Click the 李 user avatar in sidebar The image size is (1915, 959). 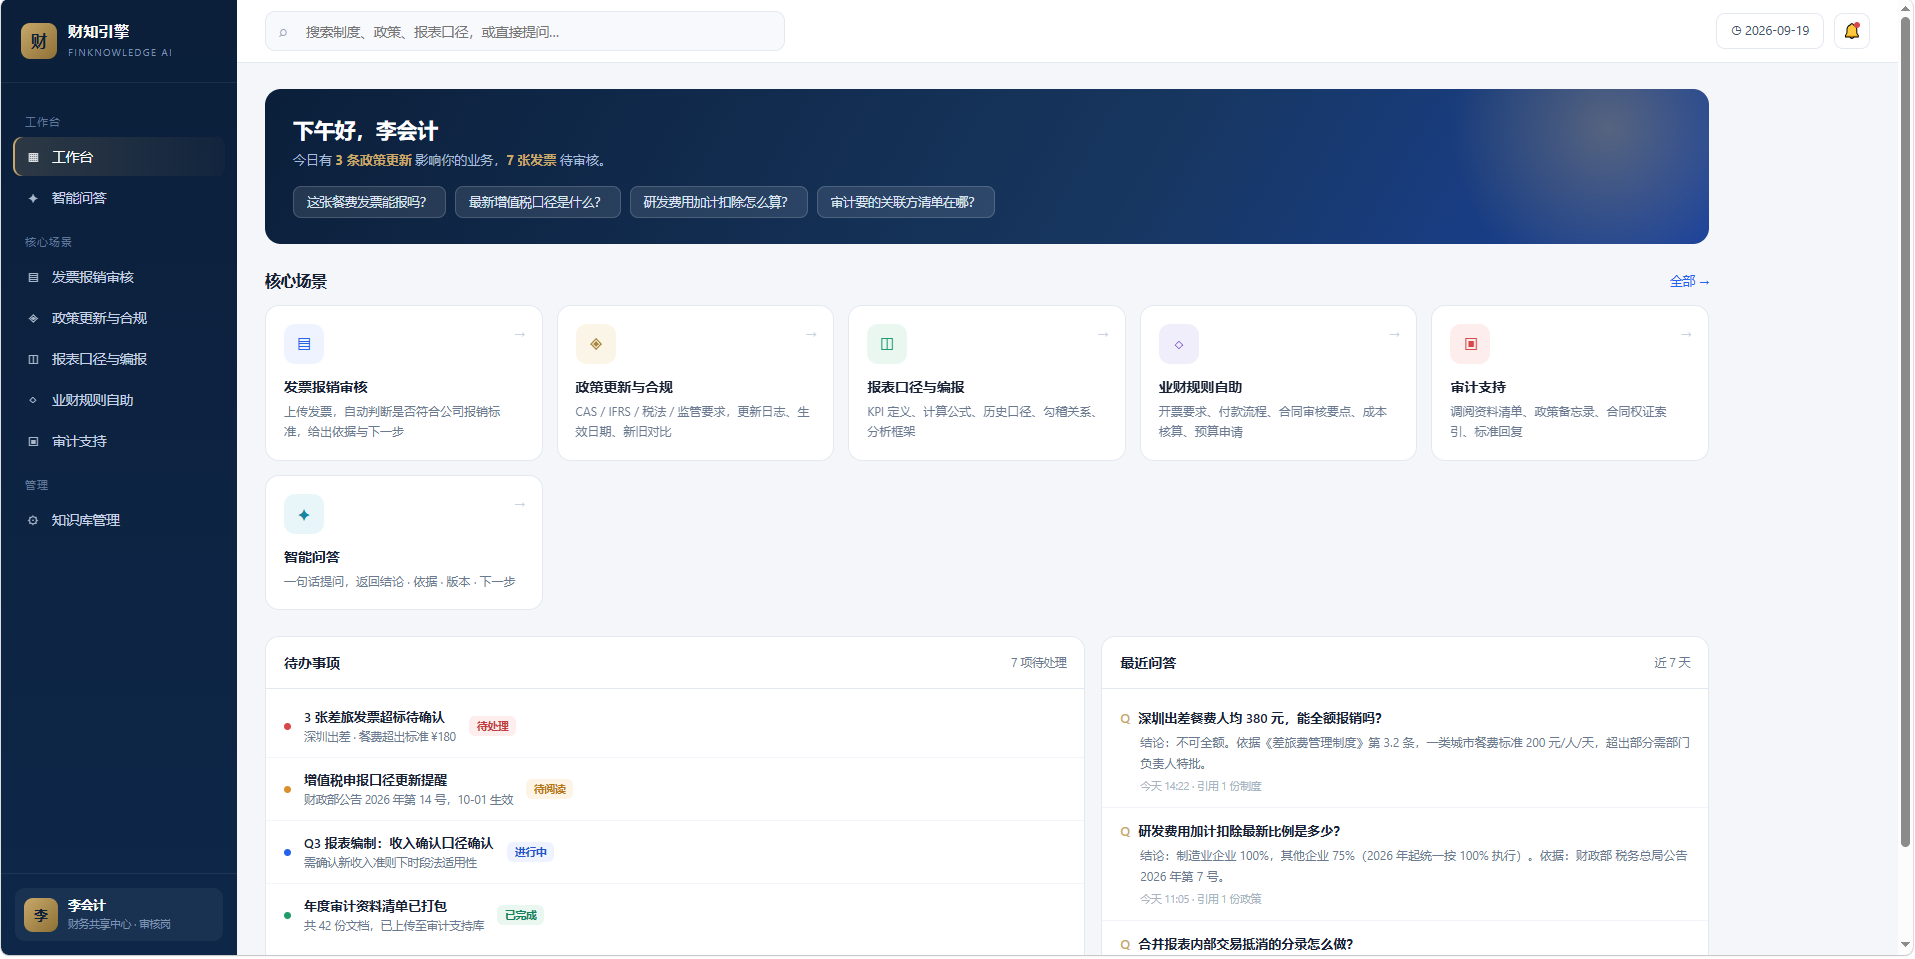pos(41,914)
